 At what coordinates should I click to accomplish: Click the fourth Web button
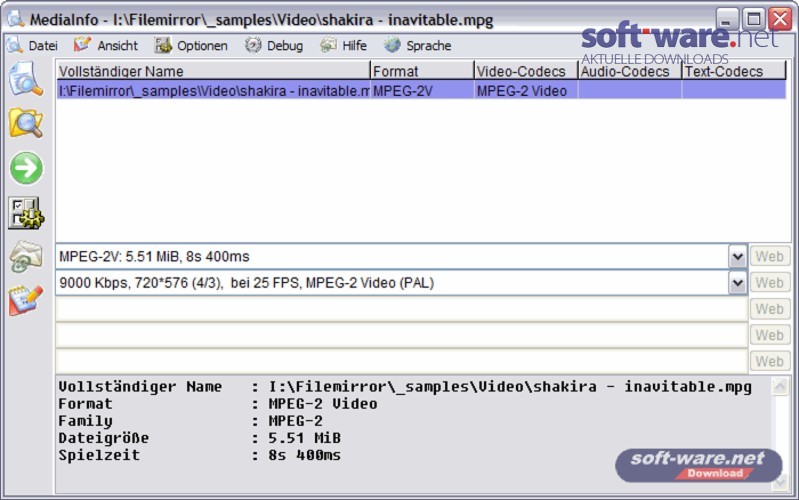[769, 335]
